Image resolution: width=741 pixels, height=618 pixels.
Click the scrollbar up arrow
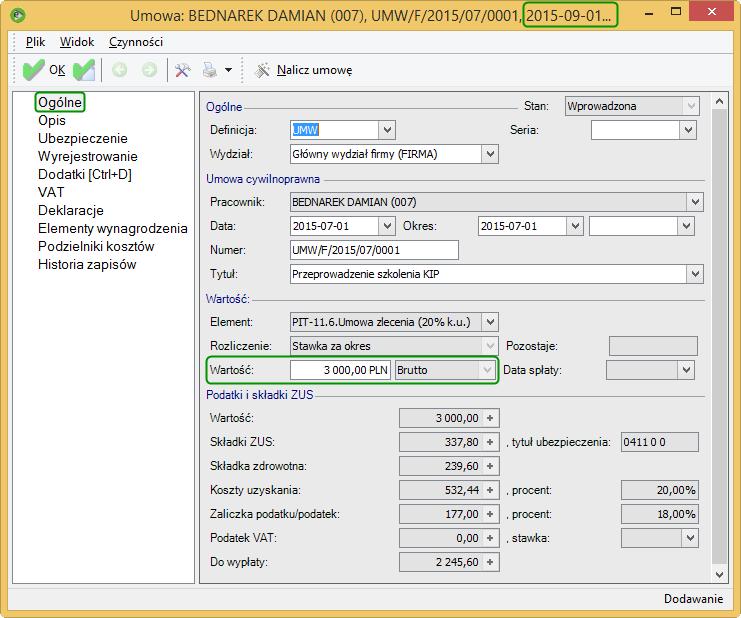pos(719,101)
